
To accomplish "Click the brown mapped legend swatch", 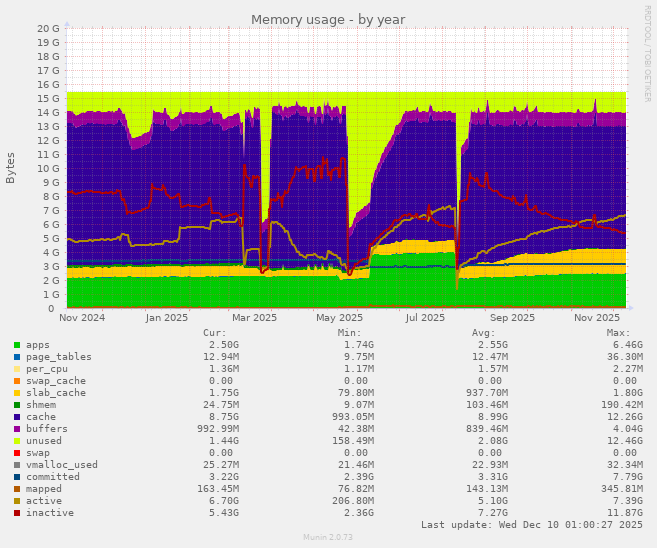I will click(x=17, y=489).
